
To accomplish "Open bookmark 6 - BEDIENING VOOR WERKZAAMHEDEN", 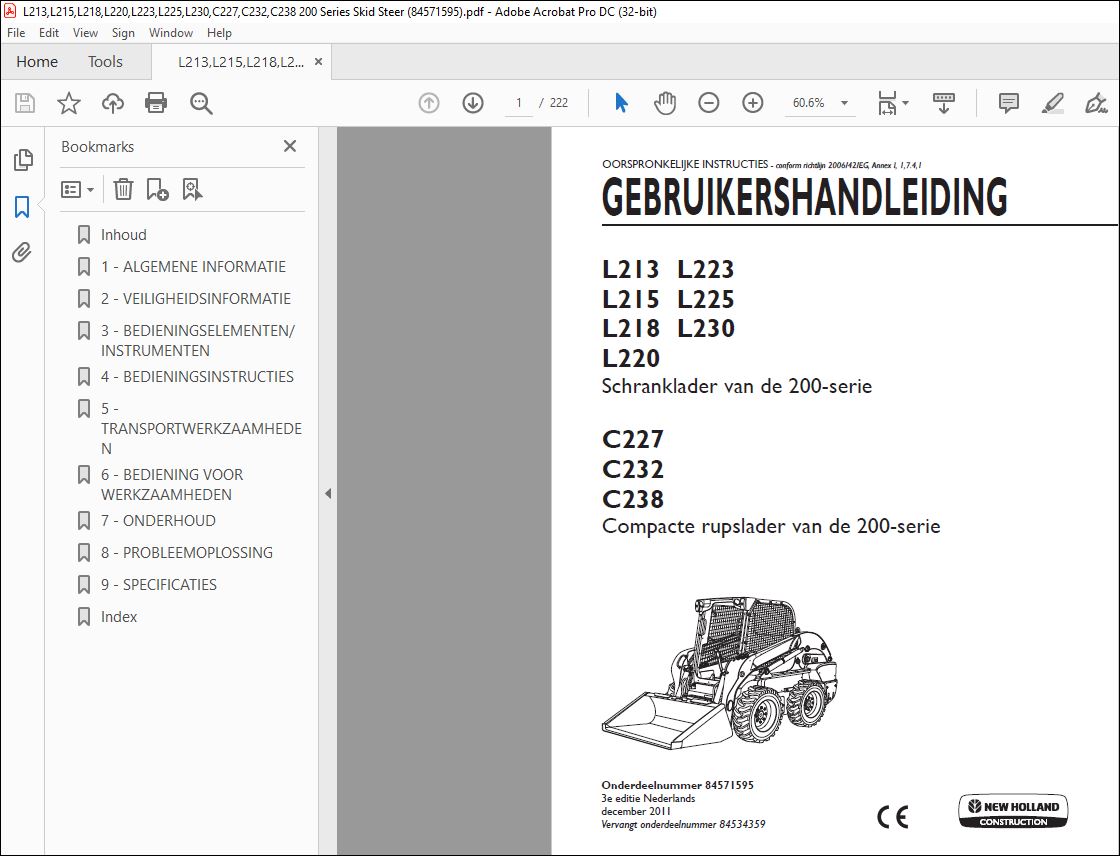I will [171, 484].
